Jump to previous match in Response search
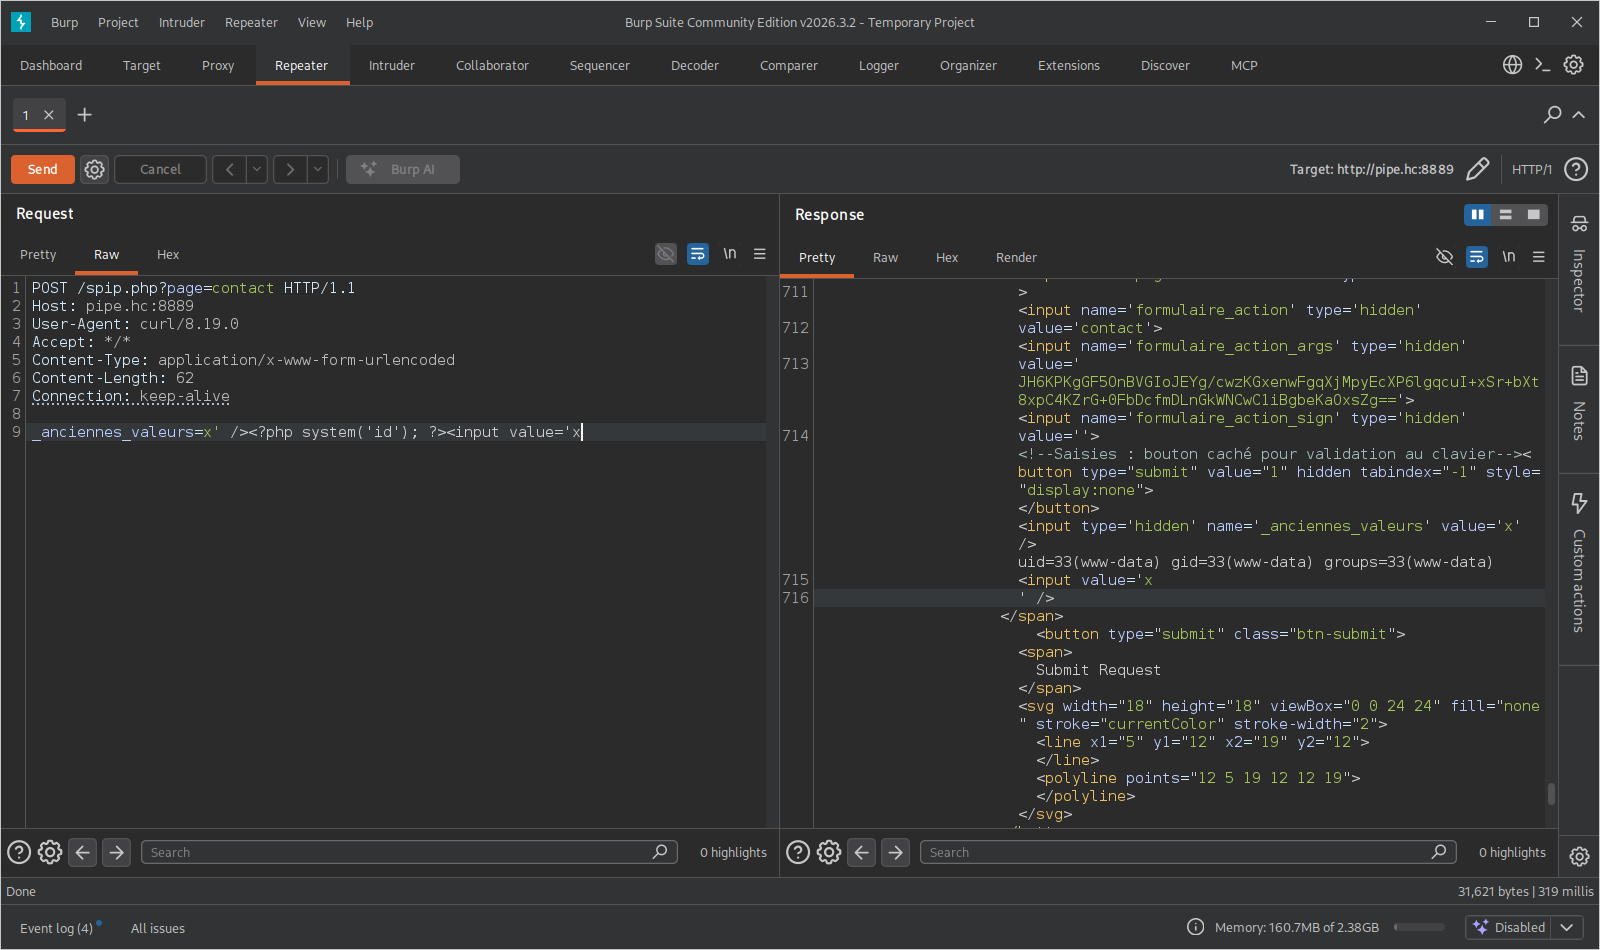 click(862, 852)
